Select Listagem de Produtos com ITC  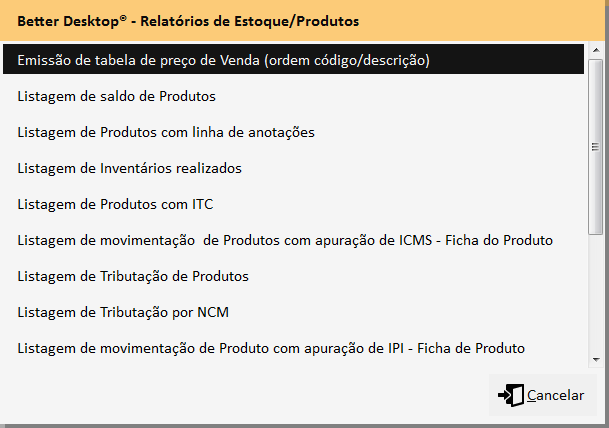tap(115, 205)
